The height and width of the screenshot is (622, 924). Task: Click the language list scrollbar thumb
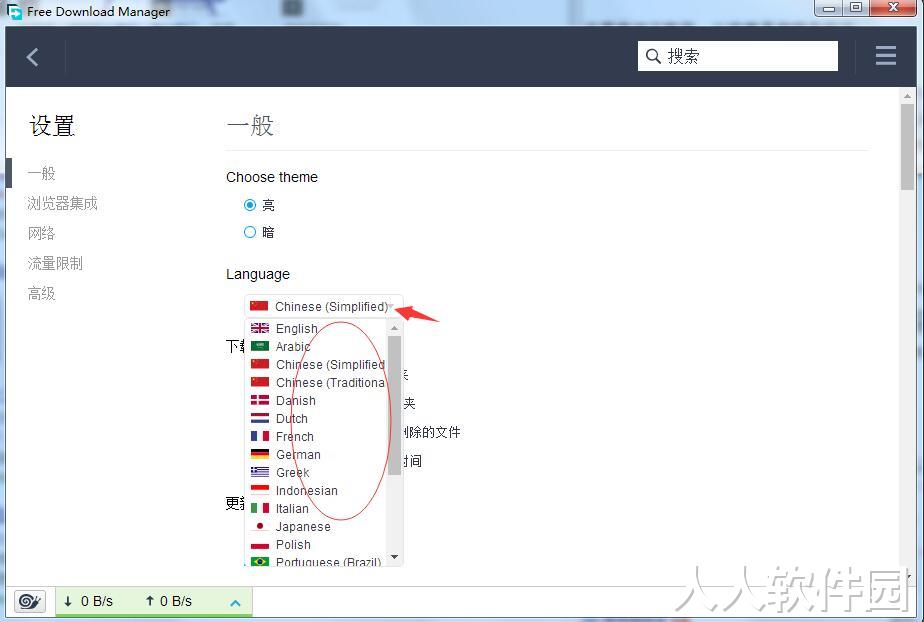(394, 405)
